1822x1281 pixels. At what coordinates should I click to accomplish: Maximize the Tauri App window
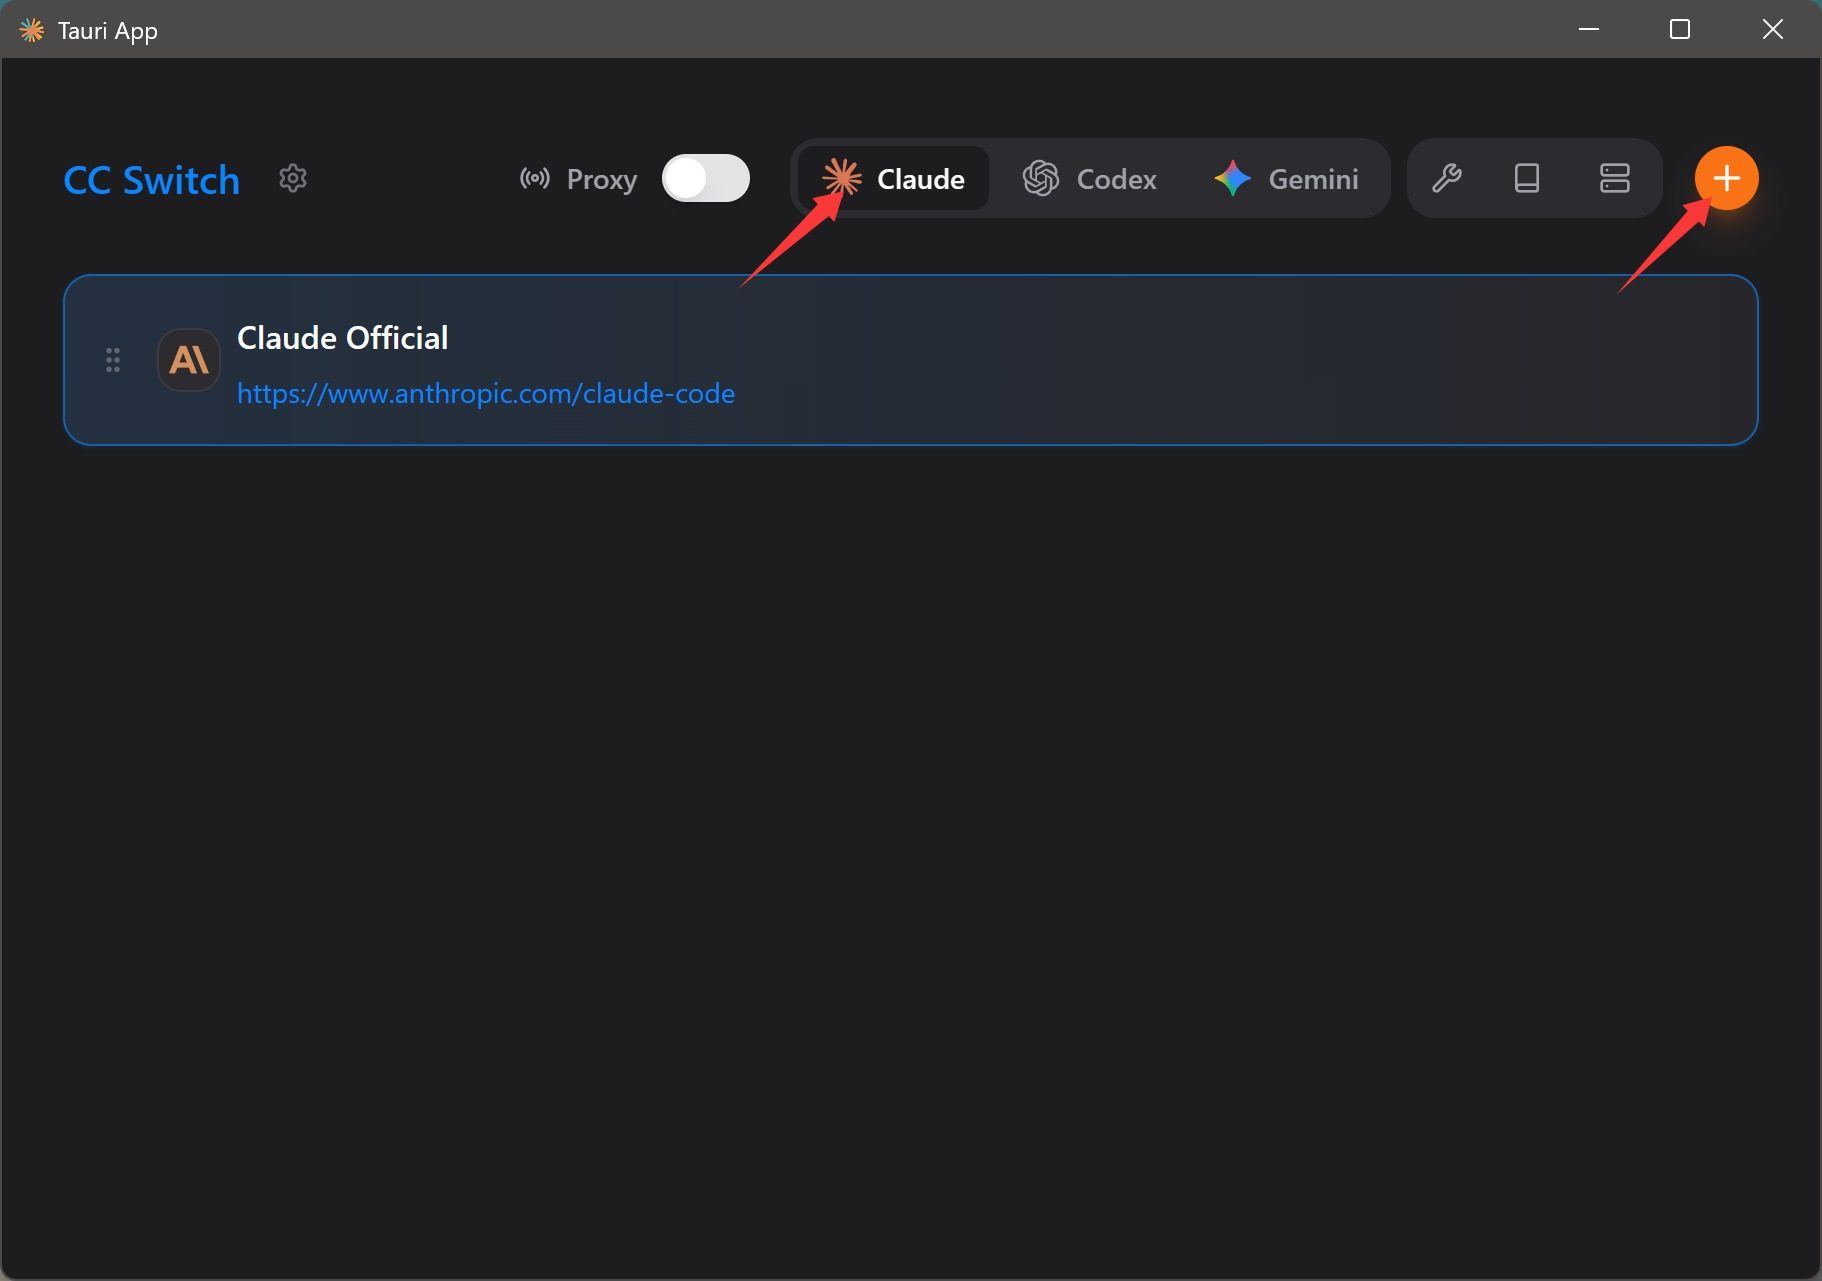point(1680,30)
